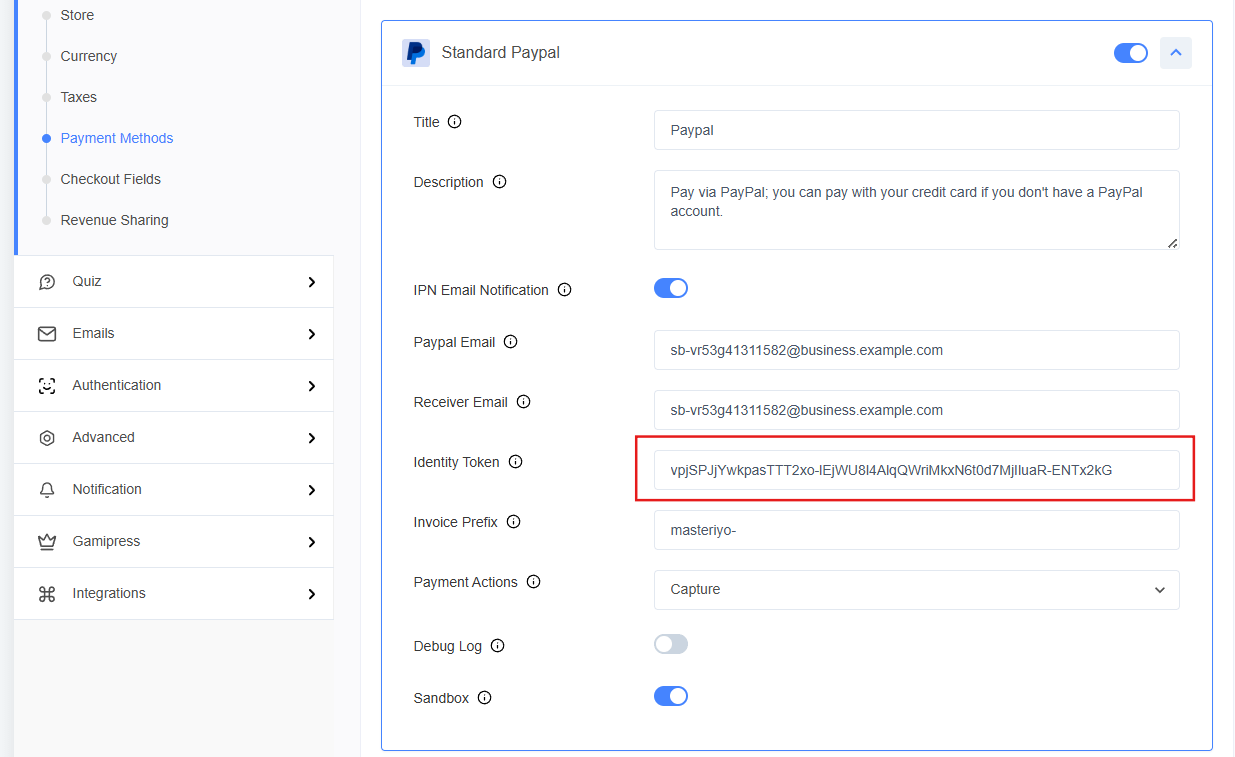Expand the Quiz chevron arrow
This screenshot has height=757, width=1235.
(x=312, y=282)
